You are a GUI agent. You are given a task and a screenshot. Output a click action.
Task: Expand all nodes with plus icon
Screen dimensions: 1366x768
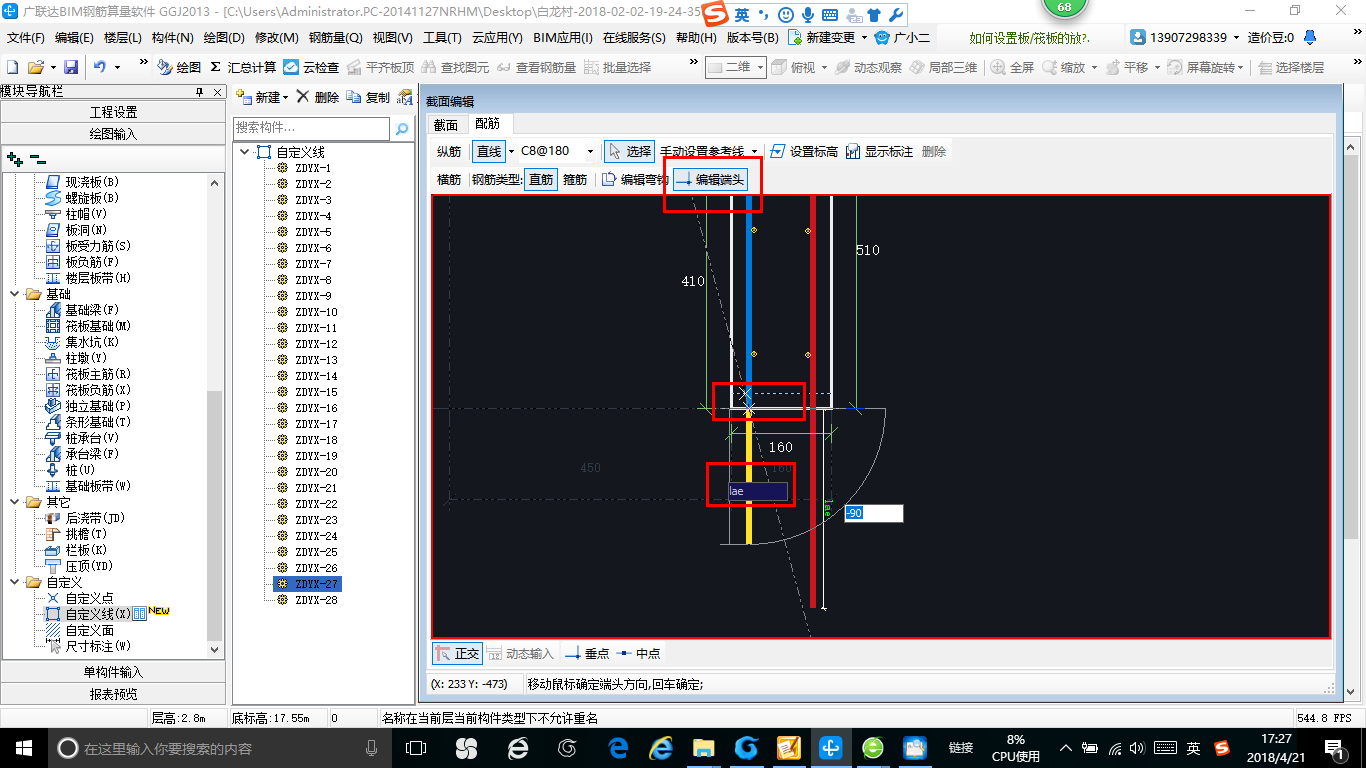(x=15, y=158)
